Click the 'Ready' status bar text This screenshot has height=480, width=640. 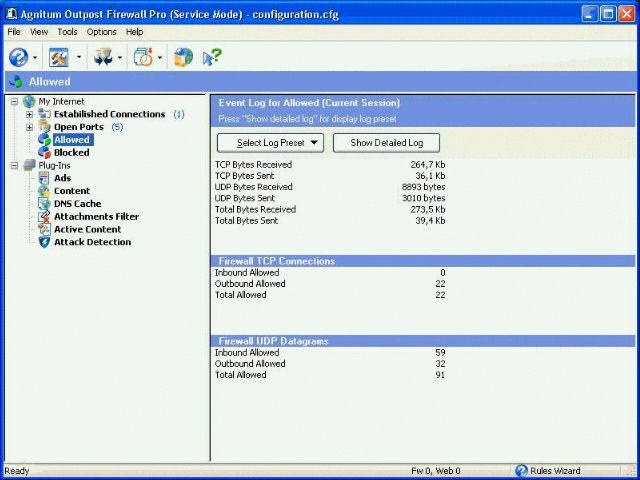pos(17,471)
